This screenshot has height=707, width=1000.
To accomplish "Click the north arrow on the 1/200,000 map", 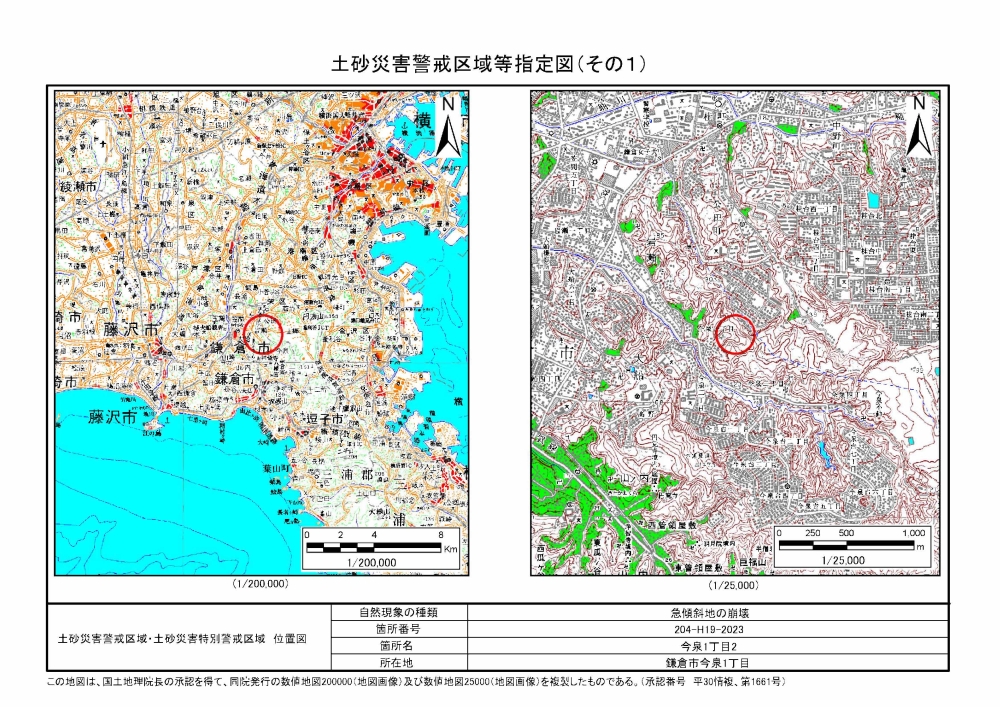I will tap(450, 125).
